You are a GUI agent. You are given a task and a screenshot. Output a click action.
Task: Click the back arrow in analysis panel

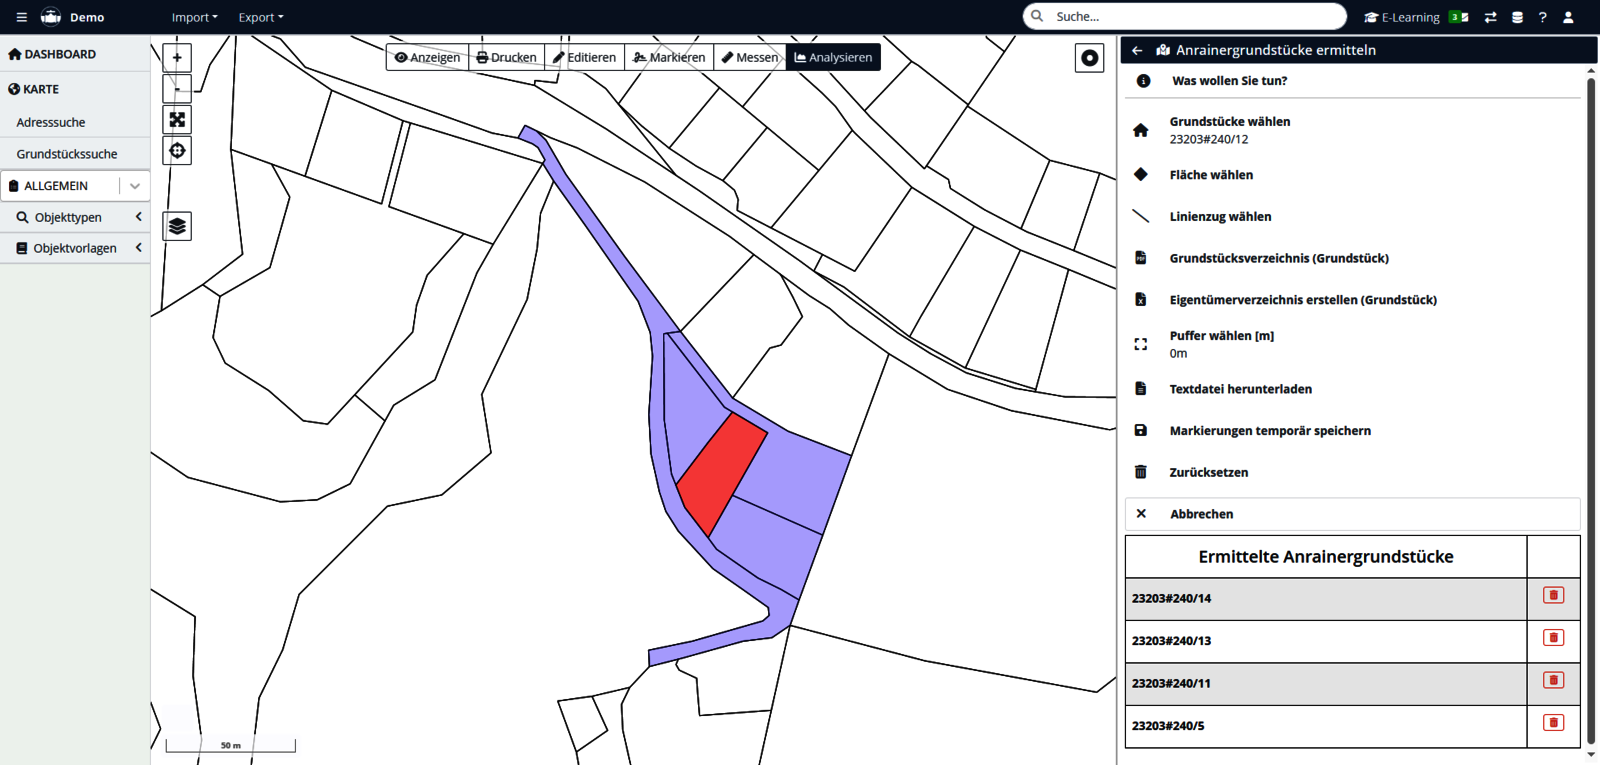click(x=1137, y=50)
